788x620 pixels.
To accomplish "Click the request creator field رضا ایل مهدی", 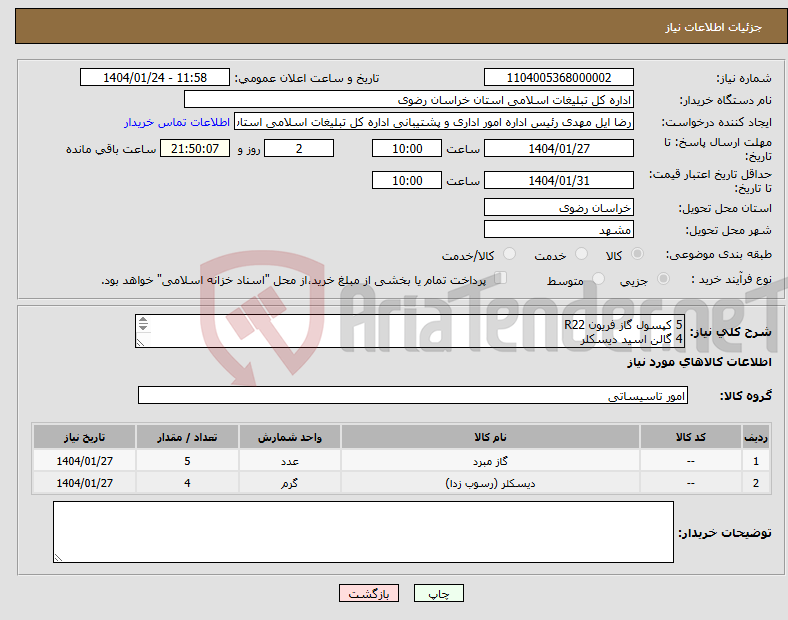I will (434, 122).
